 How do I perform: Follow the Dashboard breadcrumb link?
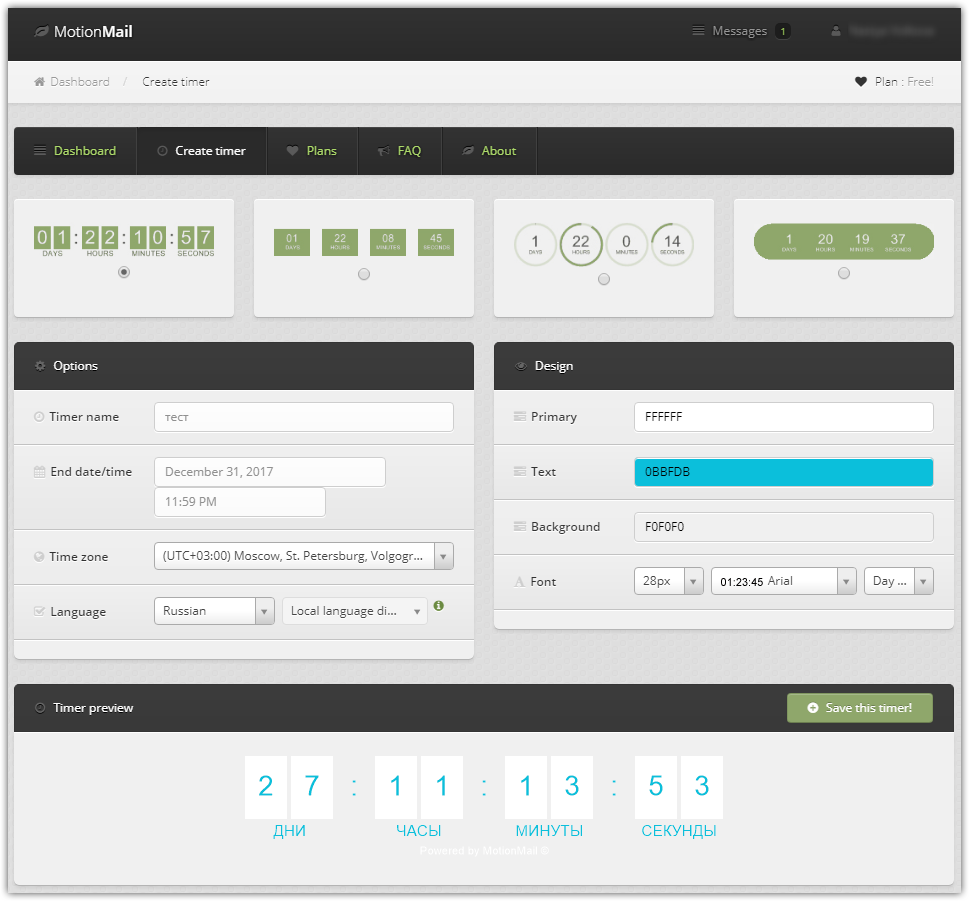point(80,82)
